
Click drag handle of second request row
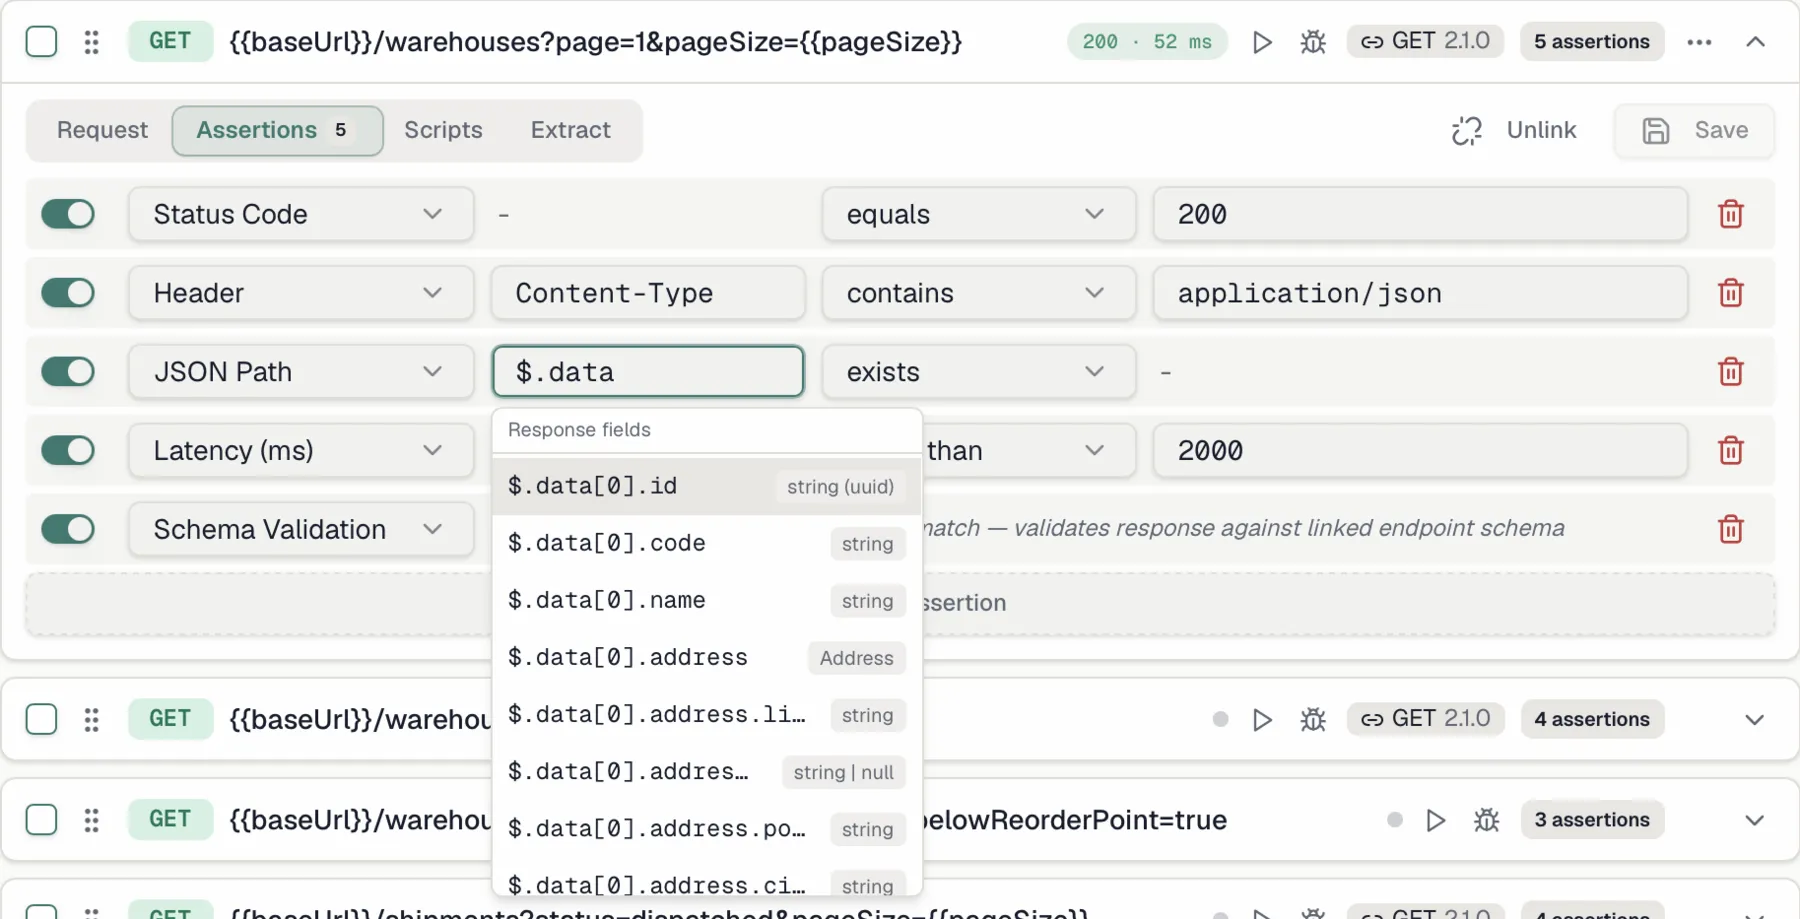(91, 720)
